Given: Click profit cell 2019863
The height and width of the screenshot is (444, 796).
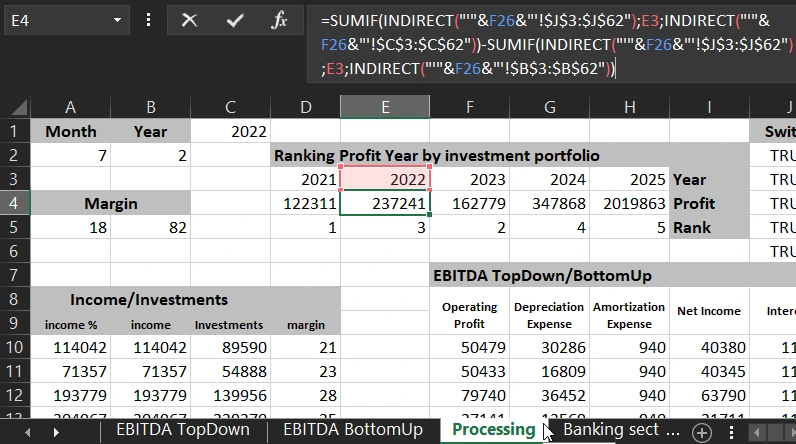Looking at the screenshot, I should 629,203.
